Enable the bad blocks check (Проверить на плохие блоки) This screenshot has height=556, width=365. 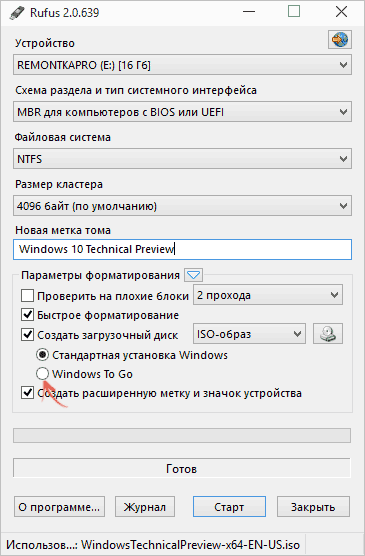(27, 296)
